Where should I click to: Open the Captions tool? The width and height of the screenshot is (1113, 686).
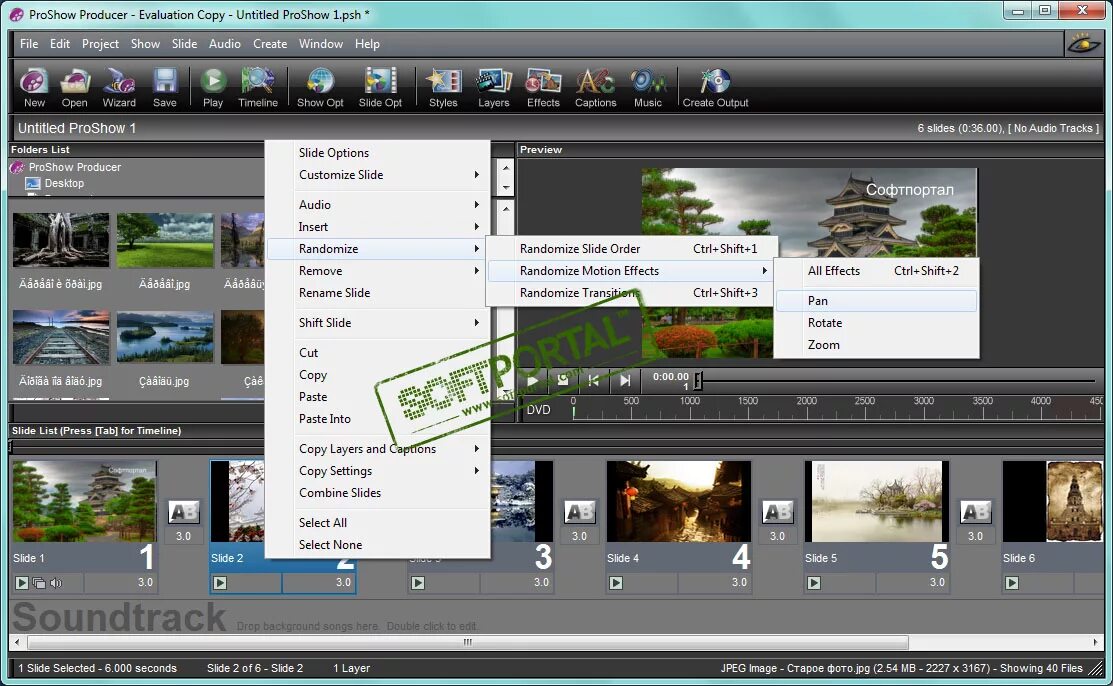point(596,87)
